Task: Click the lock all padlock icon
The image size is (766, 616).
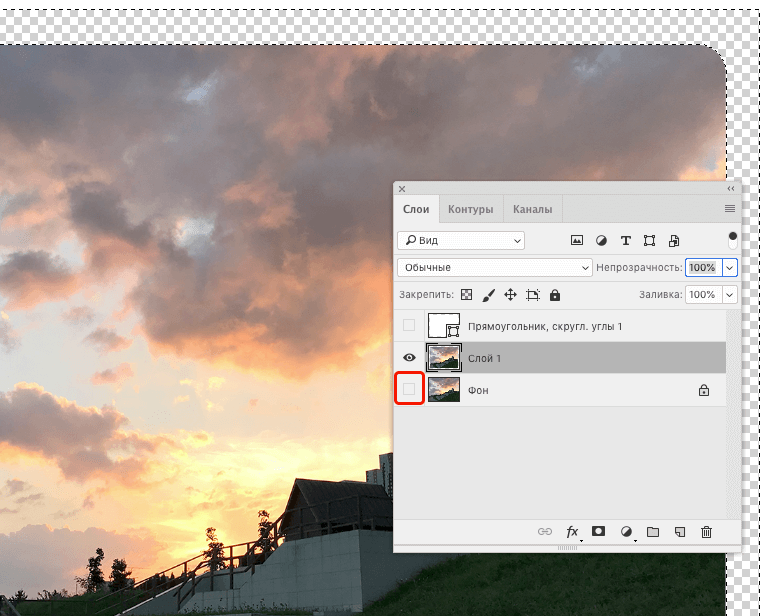Action: tap(555, 295)
